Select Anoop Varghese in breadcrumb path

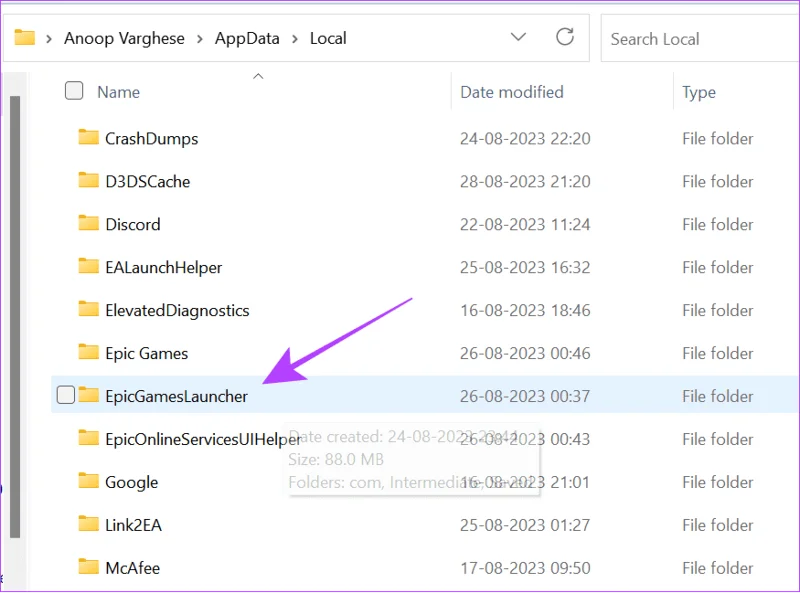pyautogui.click(x=124, y=38)
